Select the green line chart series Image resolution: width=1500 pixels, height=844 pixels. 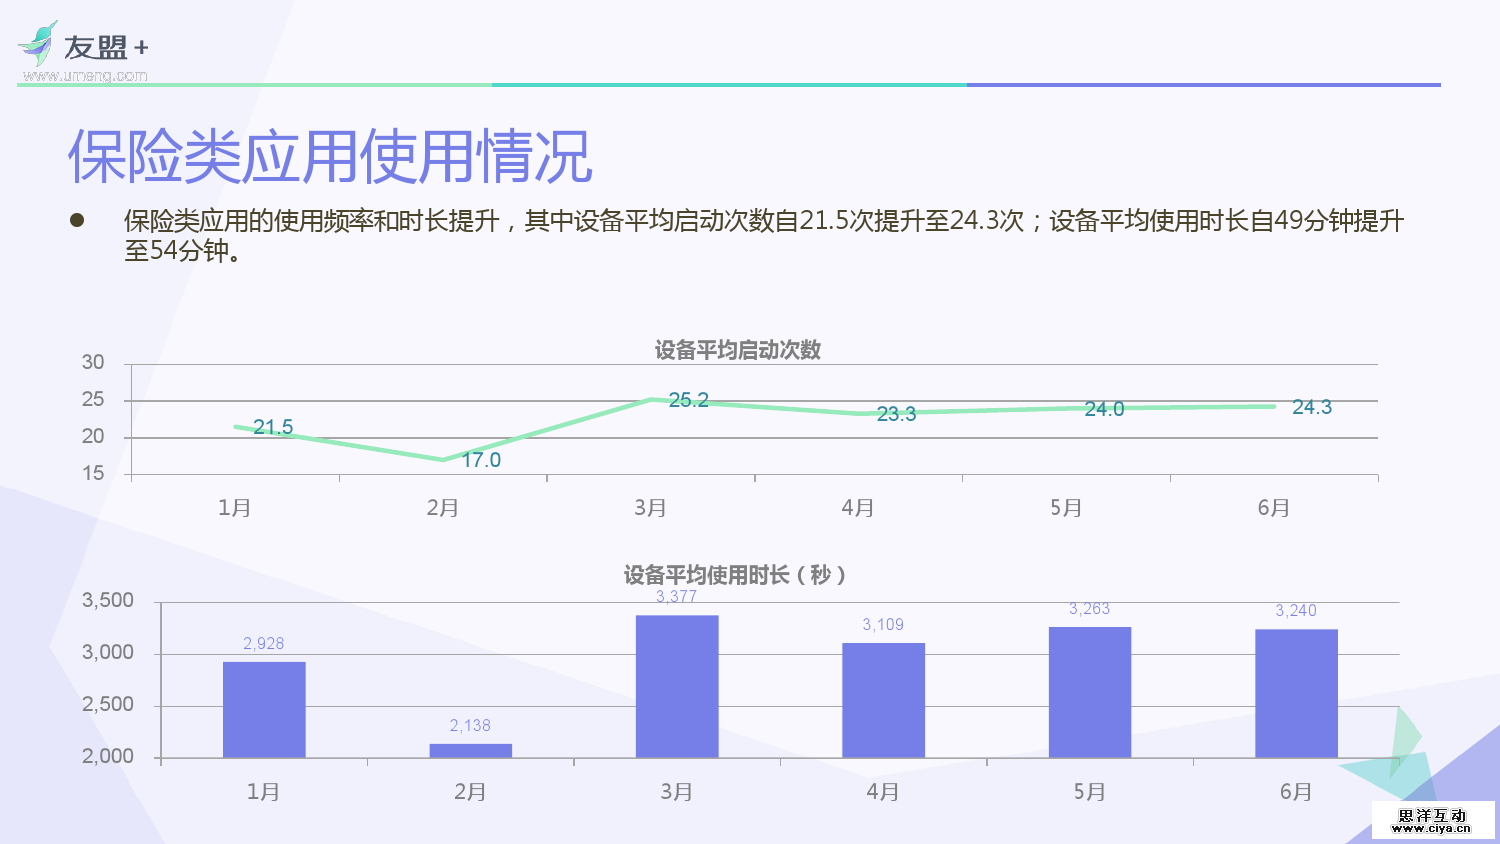click(x=550, y=430)
